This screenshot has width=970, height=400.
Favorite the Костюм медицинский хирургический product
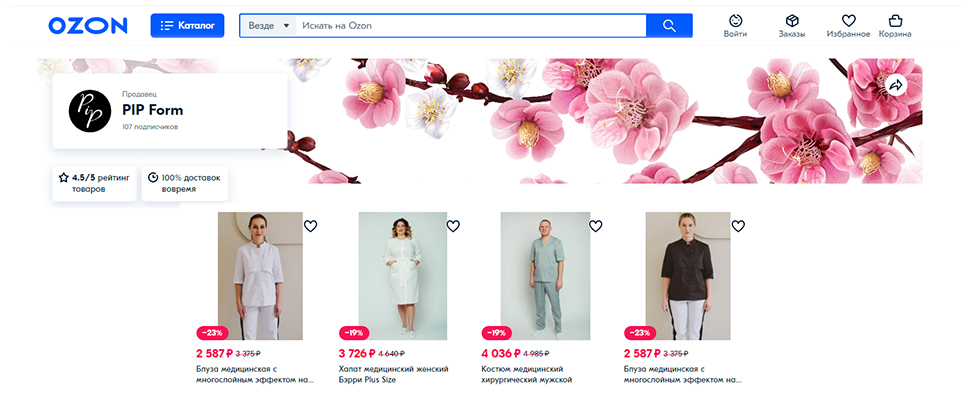[596, 226]
